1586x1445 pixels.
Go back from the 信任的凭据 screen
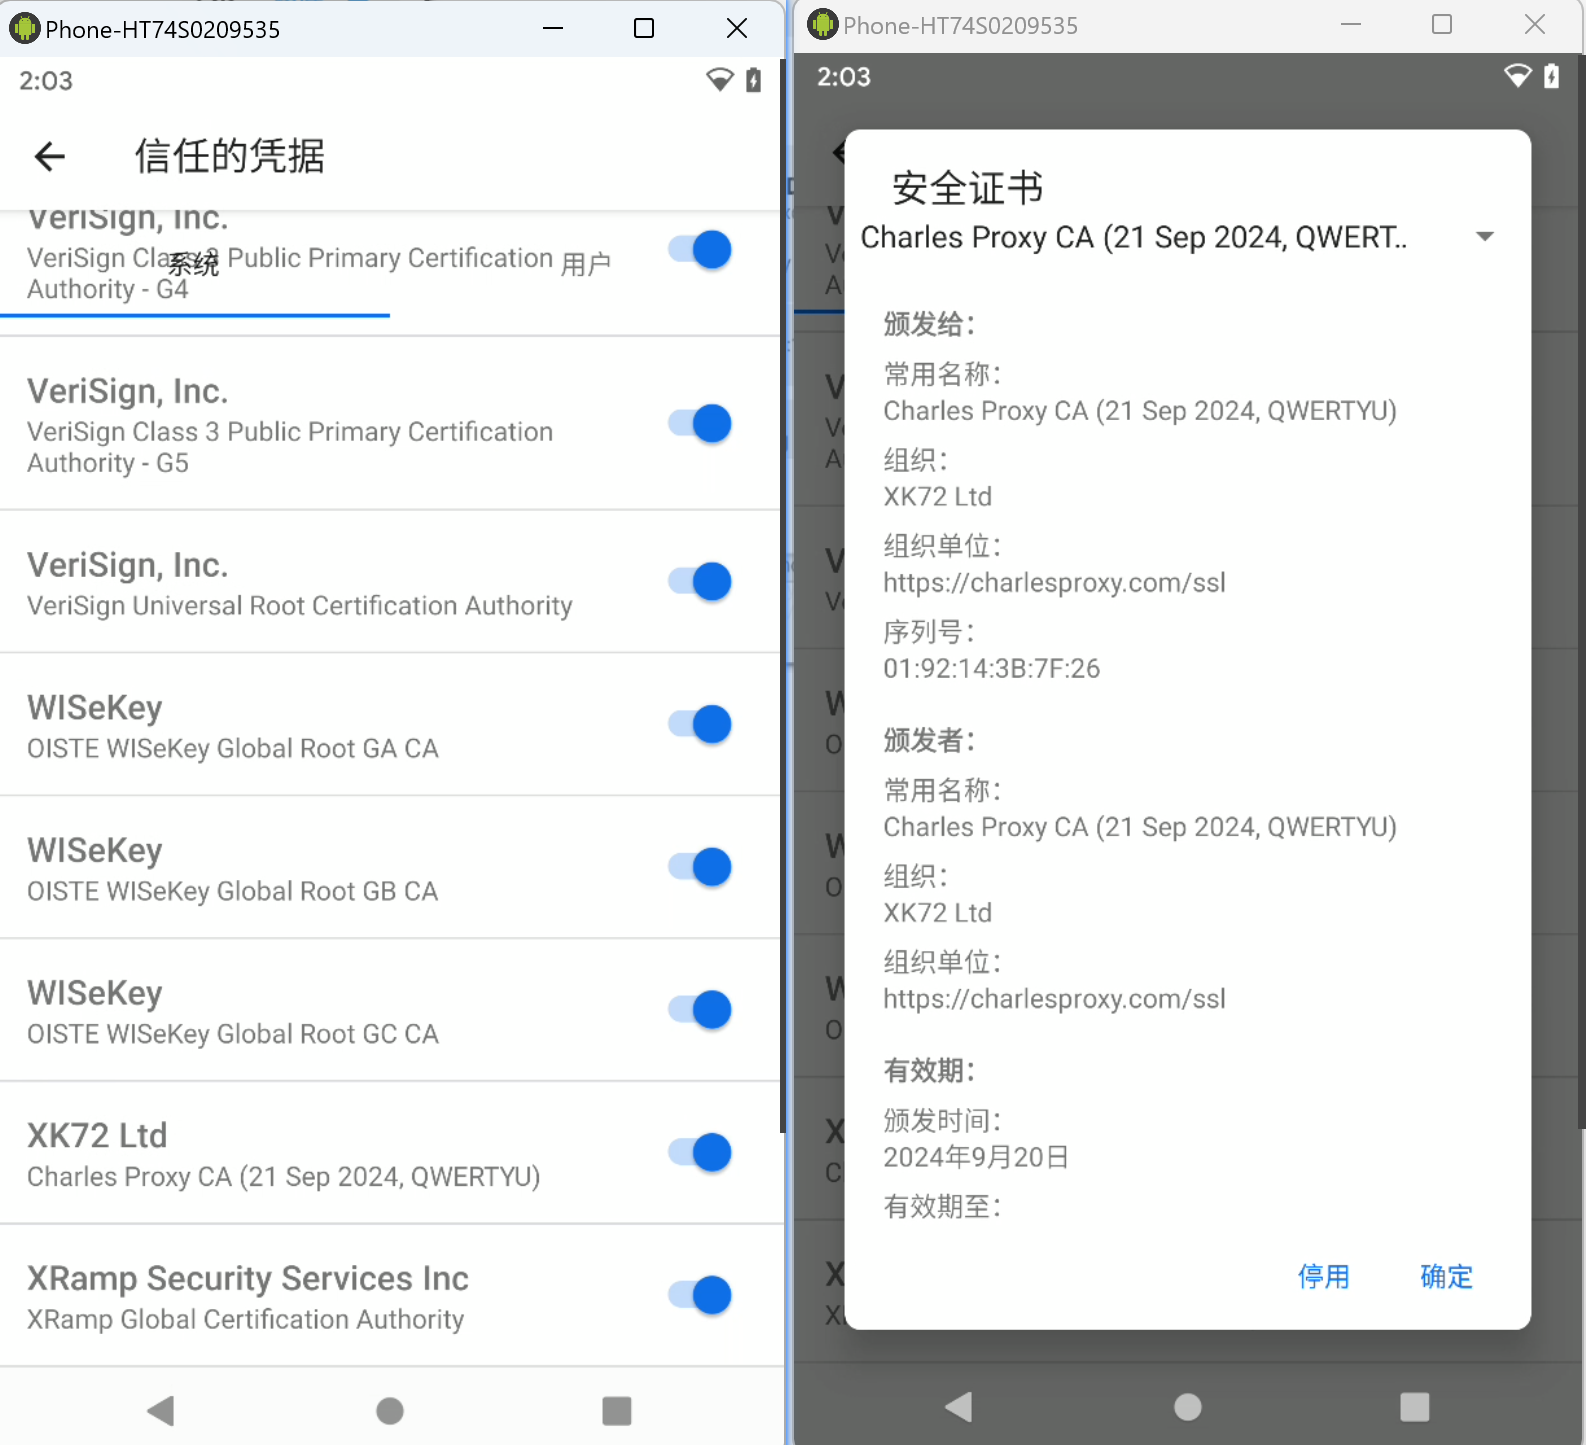point(50,156)
